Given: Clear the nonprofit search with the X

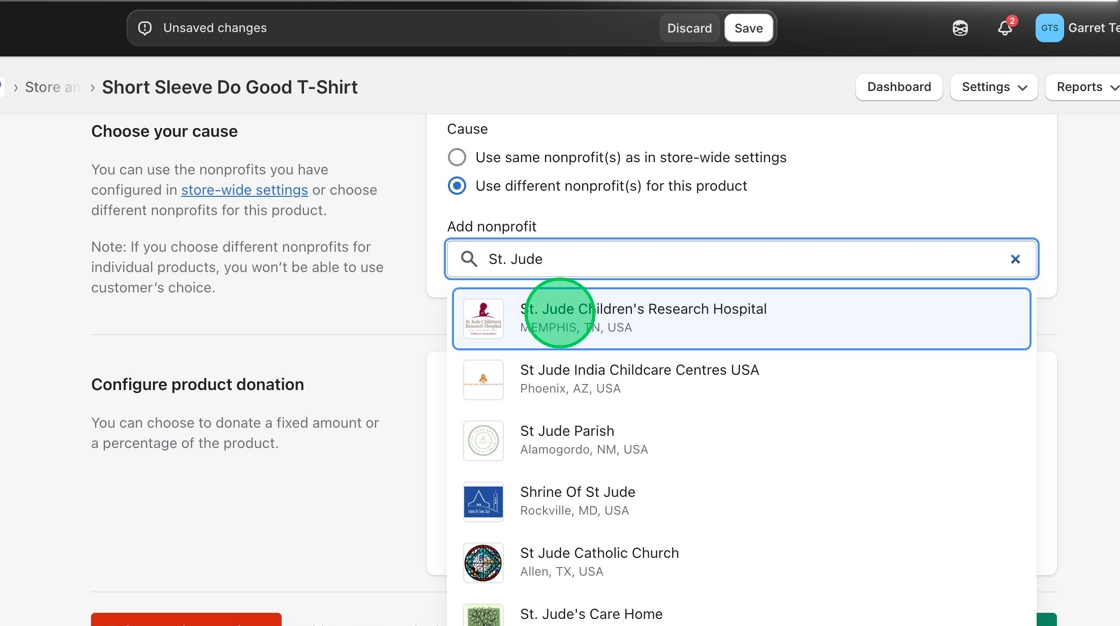Looking at the screenshot, I should (1015, 259).
